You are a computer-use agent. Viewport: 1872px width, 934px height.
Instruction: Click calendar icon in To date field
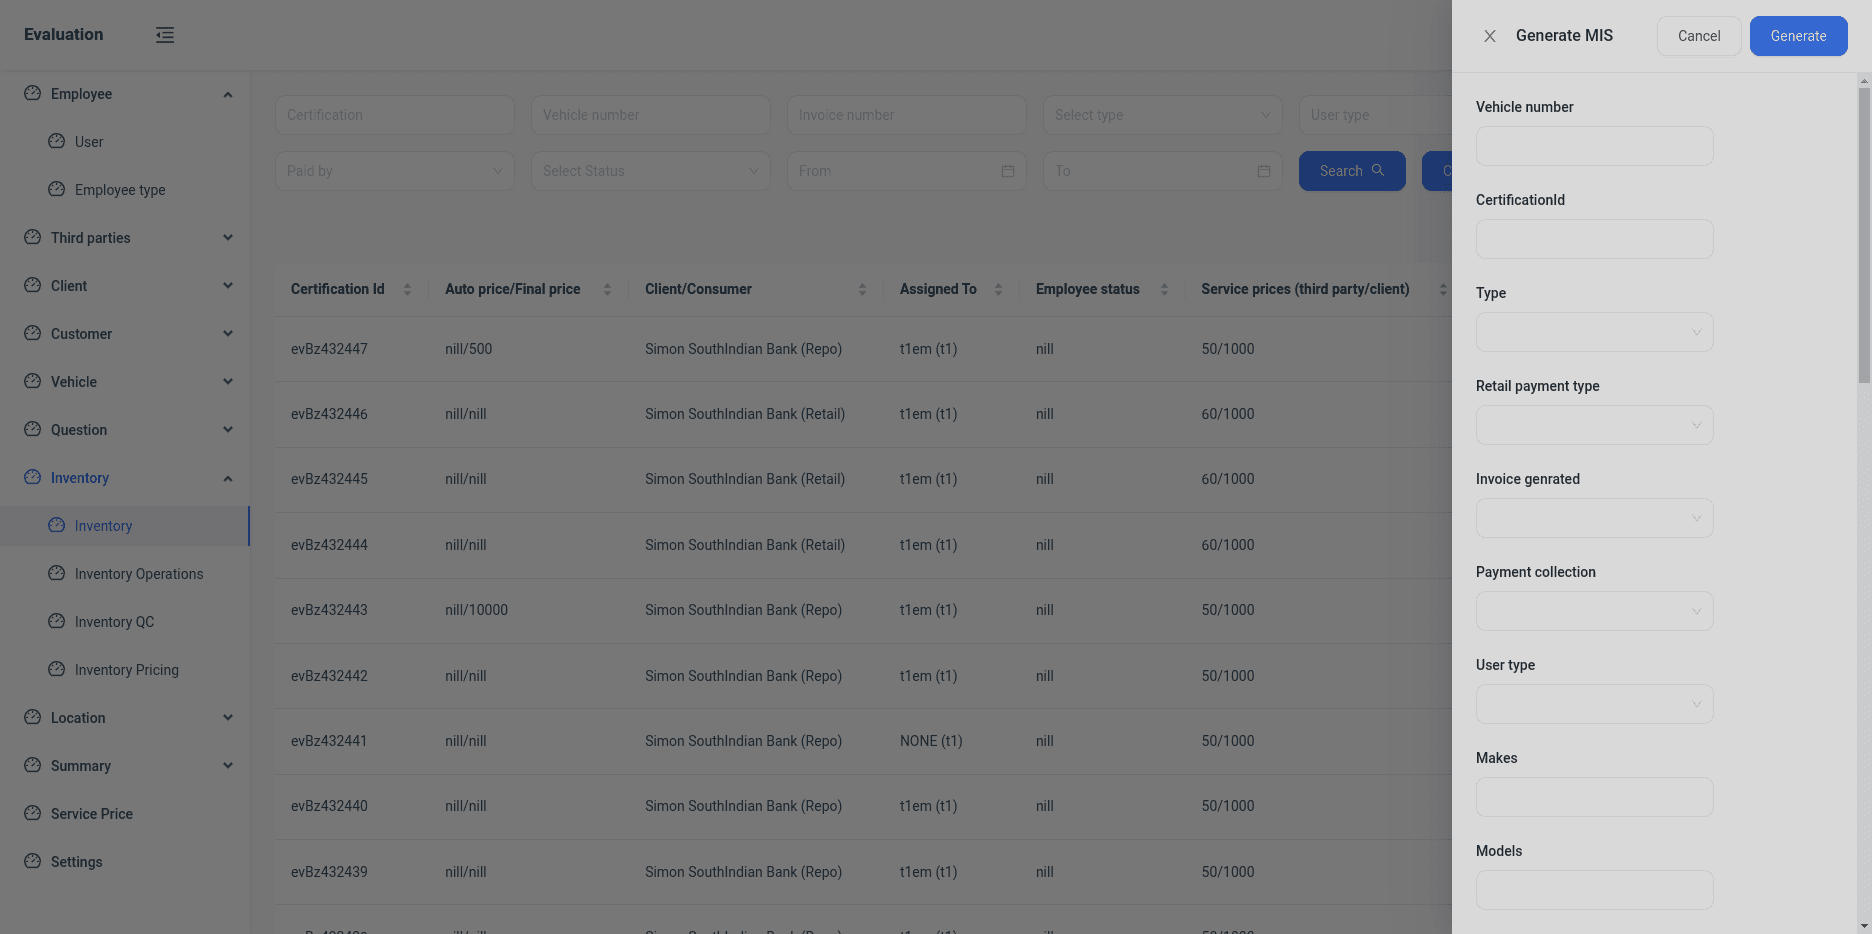(x=1264, y=171)
